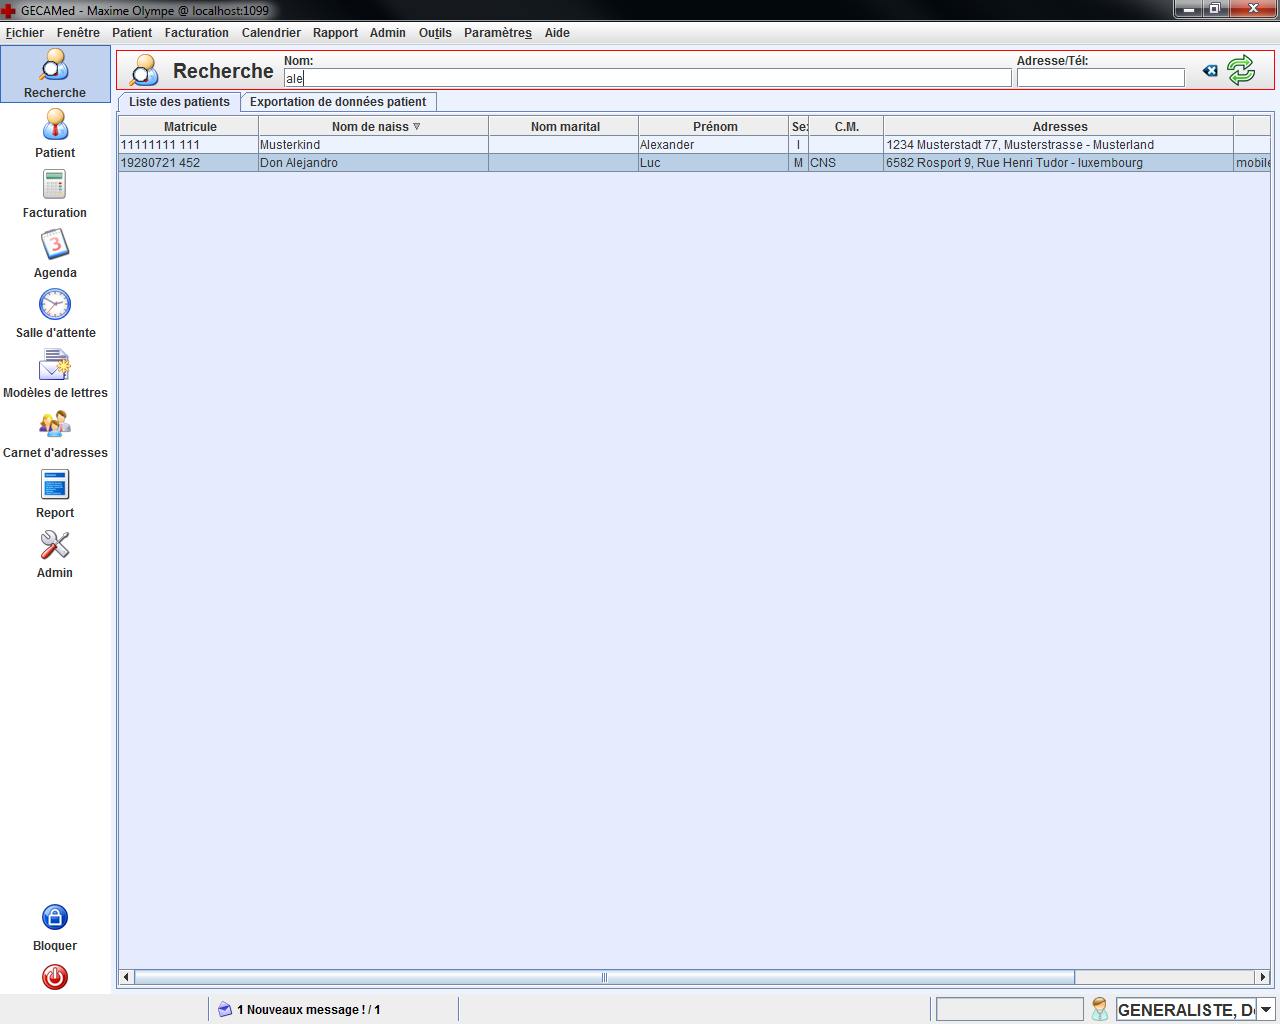Viewport: 1280px width, 1024px height.
Task: Expand the GENERALISTE physician dropdown
Action: (x=1265, y=1010)
